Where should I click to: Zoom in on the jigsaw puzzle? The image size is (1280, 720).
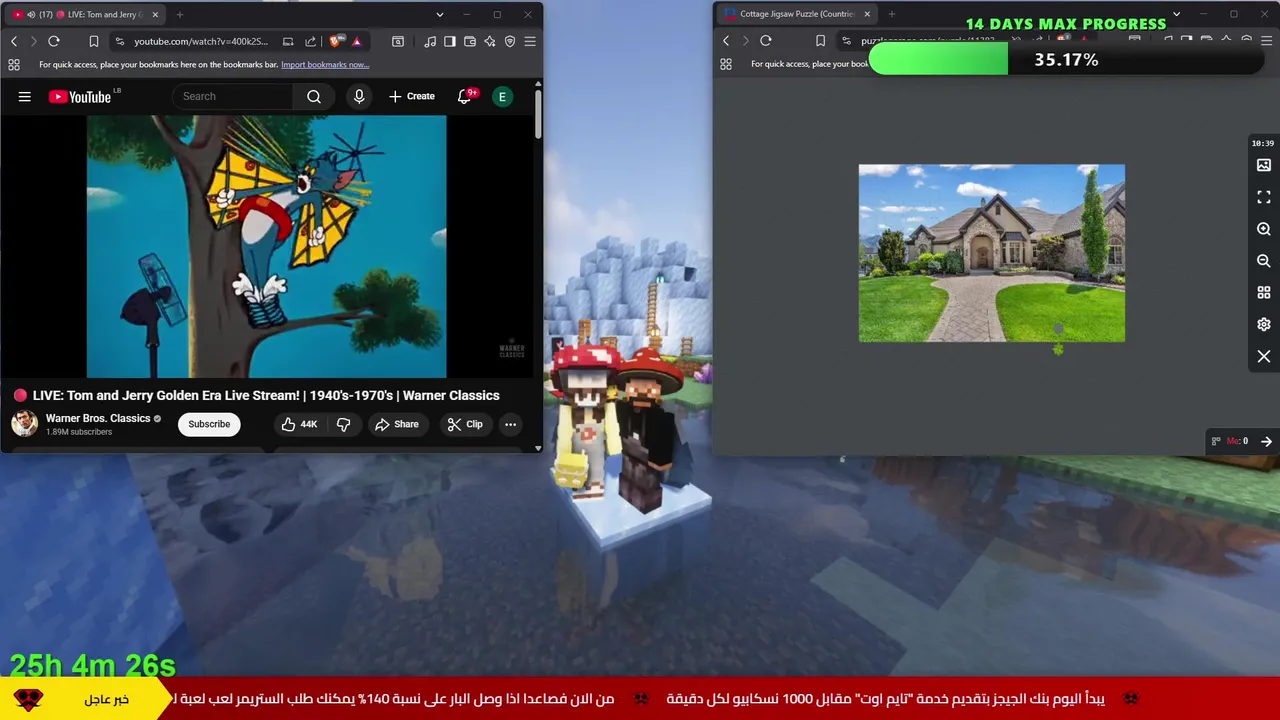point(1264,229)
